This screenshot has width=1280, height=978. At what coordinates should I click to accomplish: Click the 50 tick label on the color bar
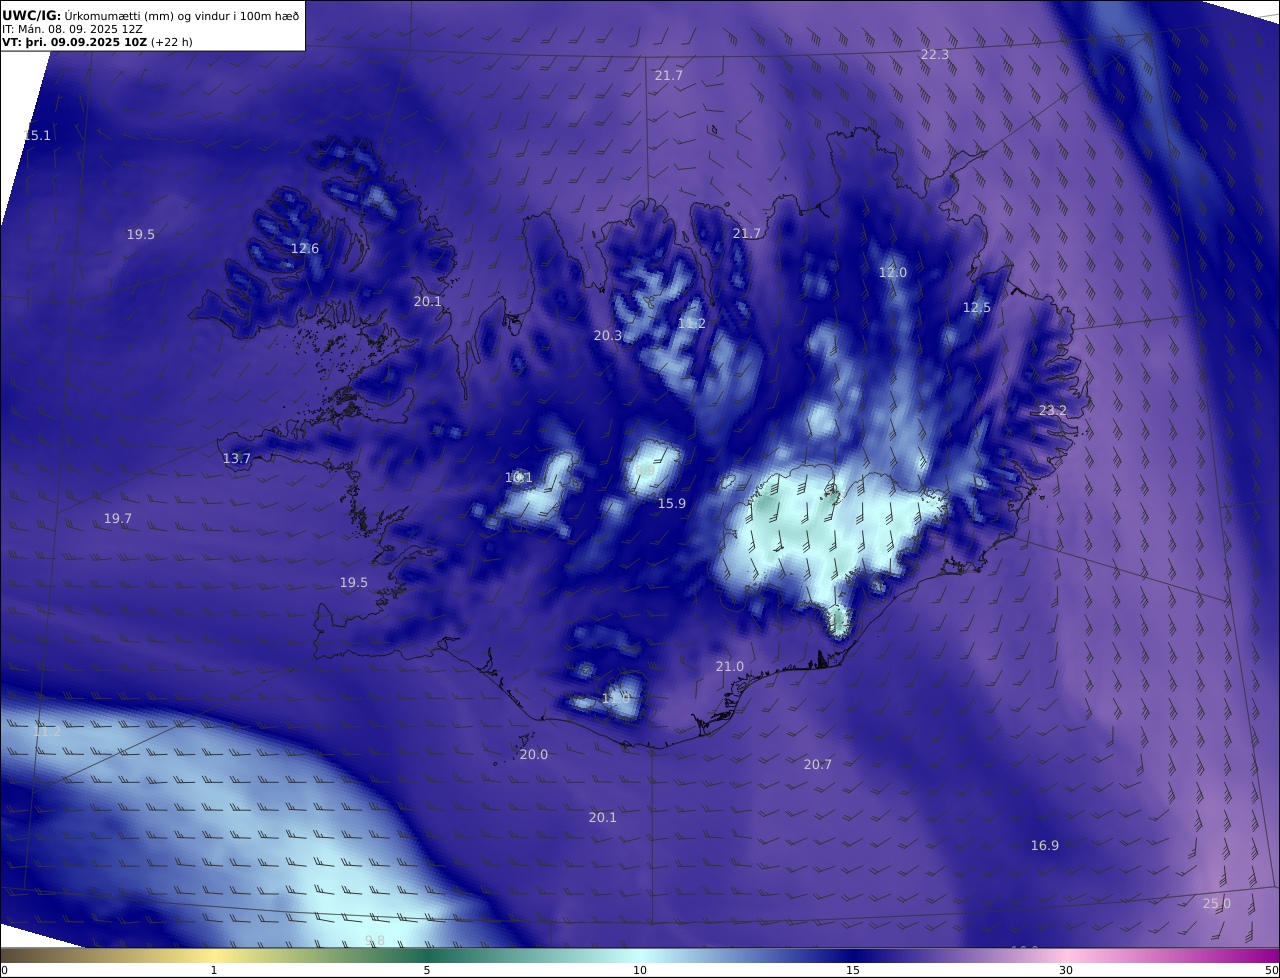1271,970
